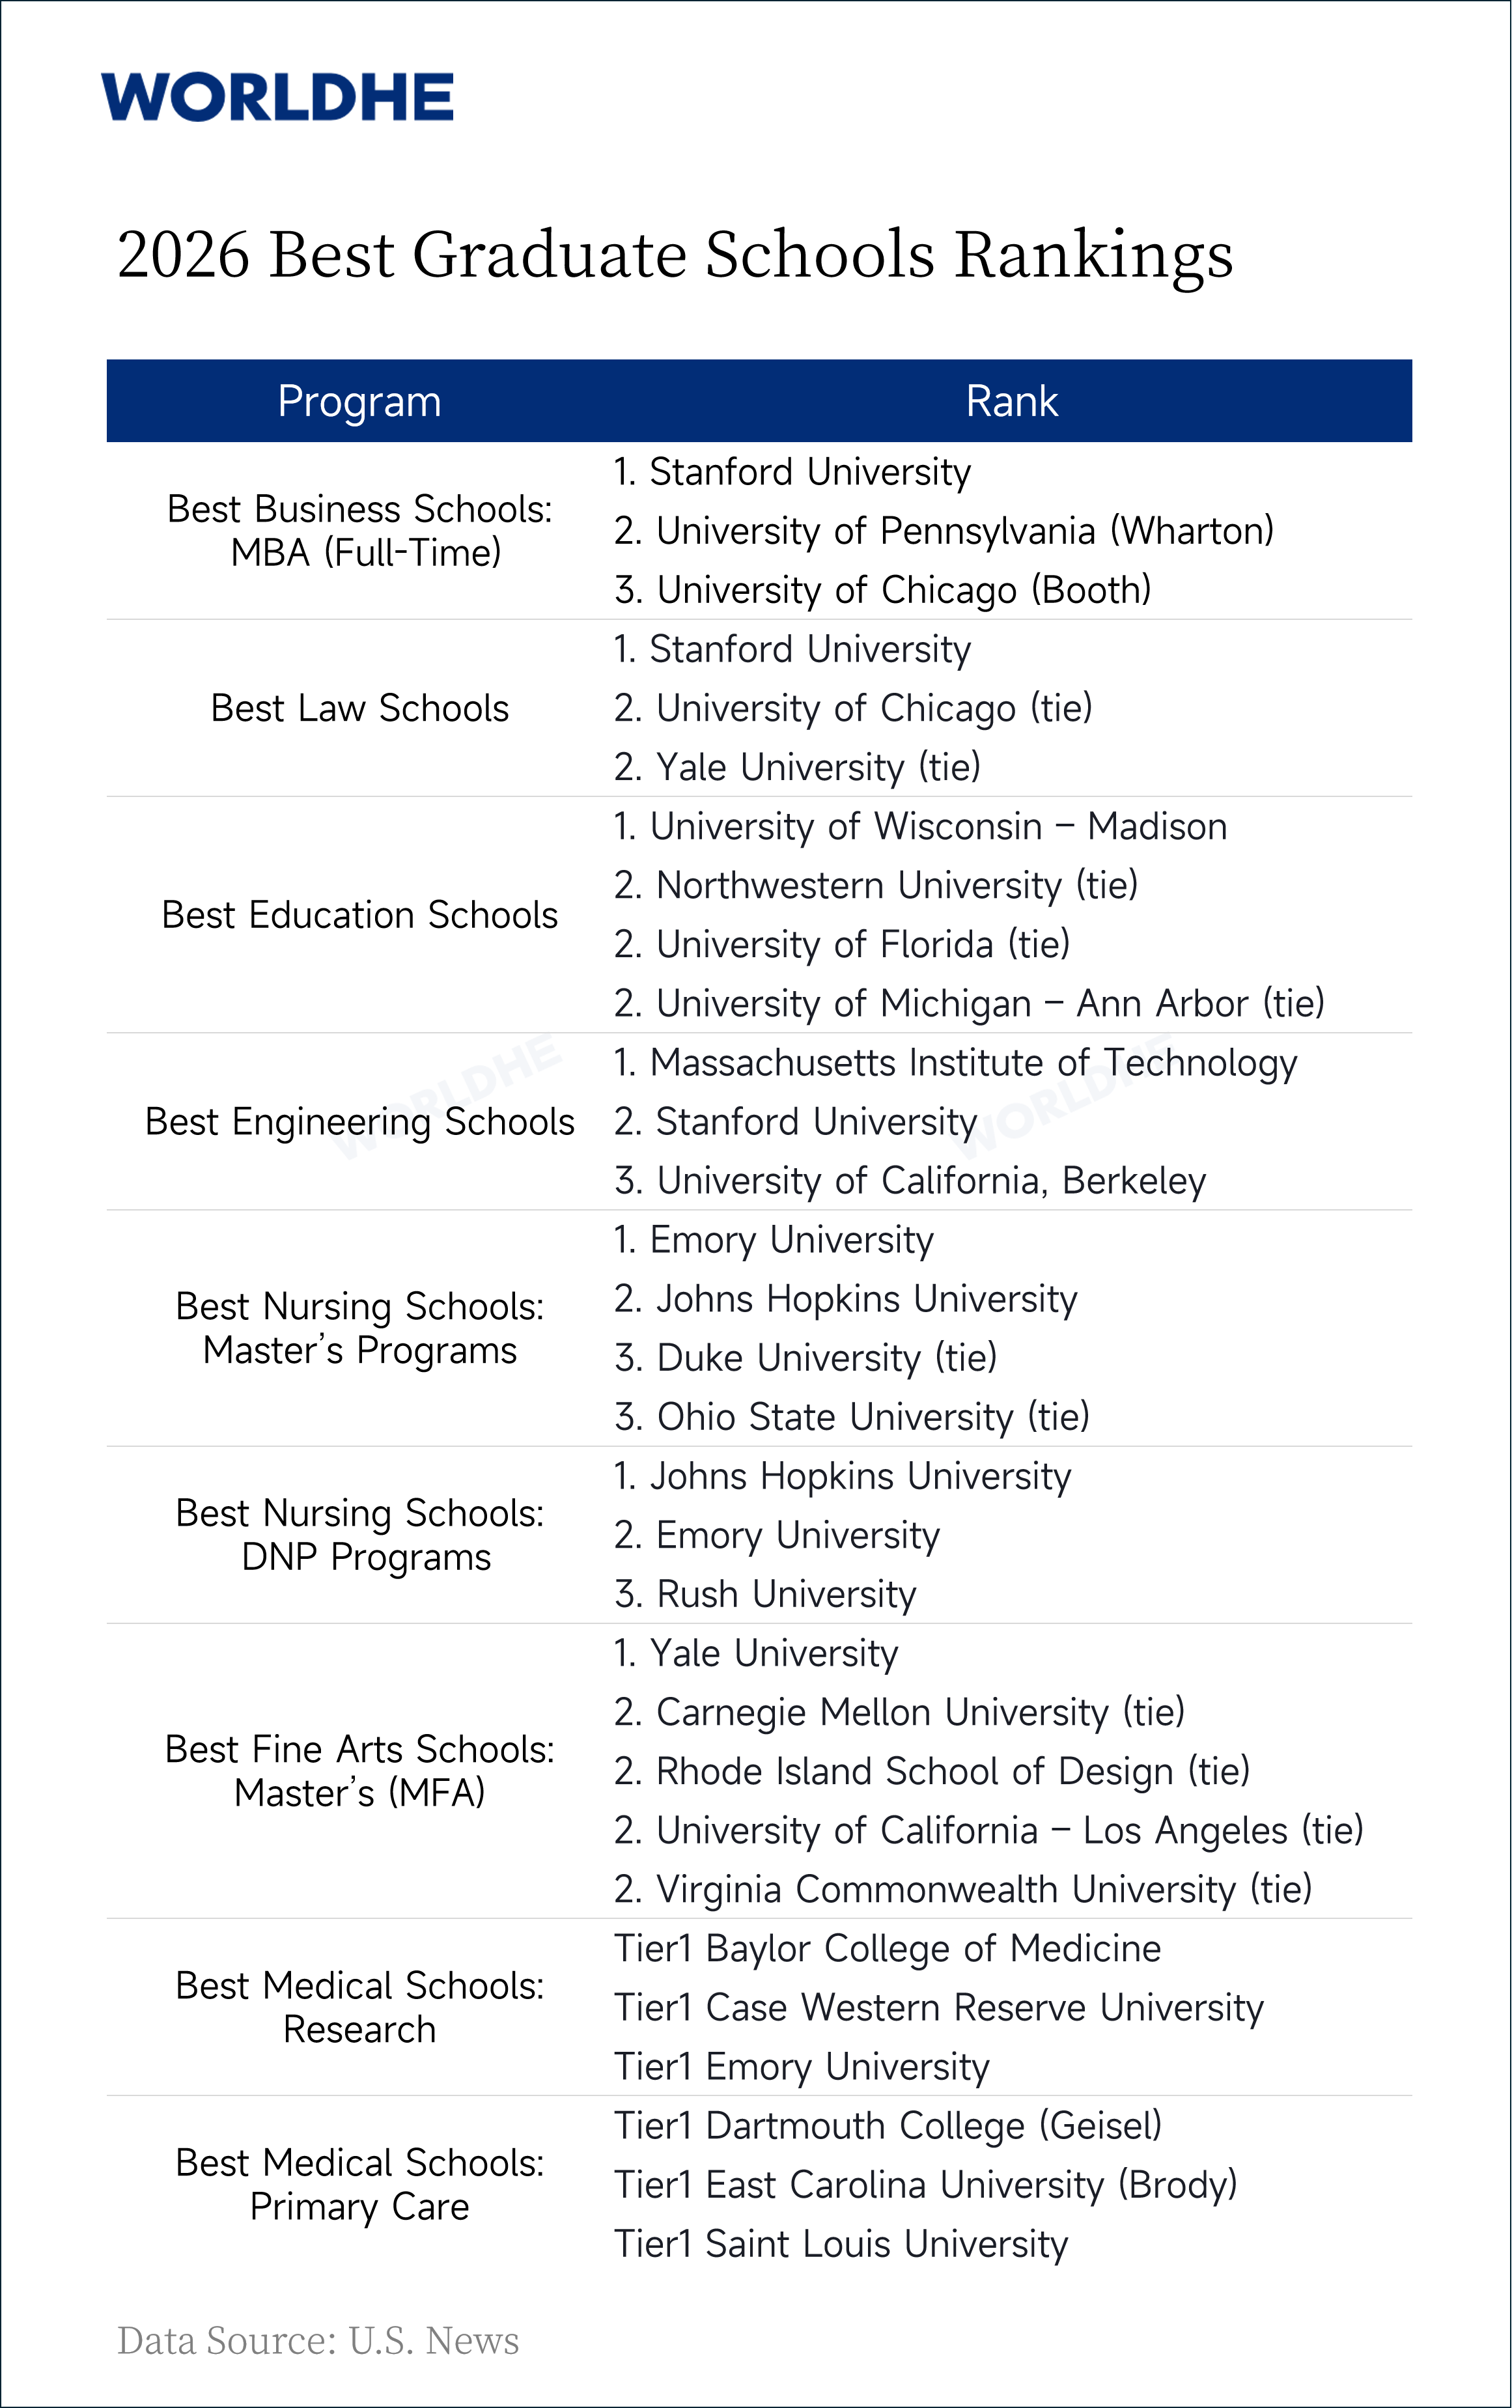This screenshot has width=1512, height=2408.
Task: Select Best Nursing Schools DNP Programs label
Action: click(x=360, y=1535)
